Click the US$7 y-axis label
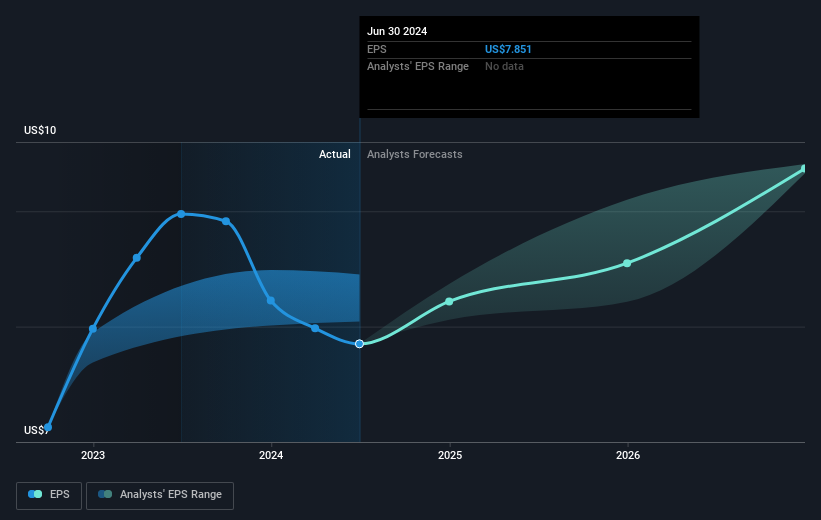Viewport: 821px width, 520px height. click(x=36, y=430)
